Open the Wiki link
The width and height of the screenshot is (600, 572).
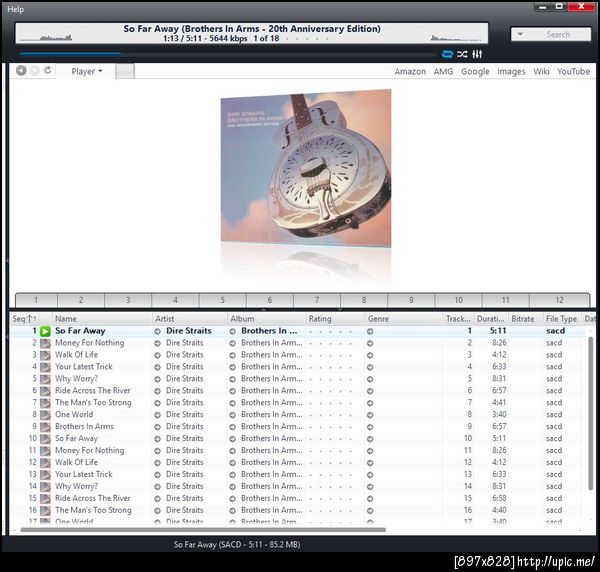tap(541, 72)
